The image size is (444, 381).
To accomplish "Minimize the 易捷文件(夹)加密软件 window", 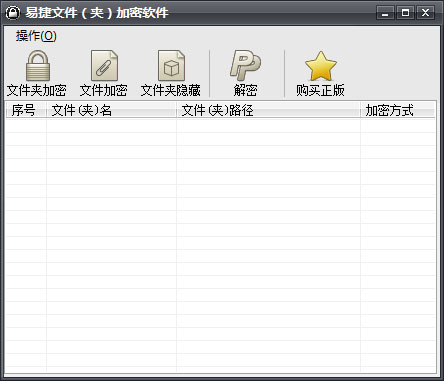I will click(385, 13).
